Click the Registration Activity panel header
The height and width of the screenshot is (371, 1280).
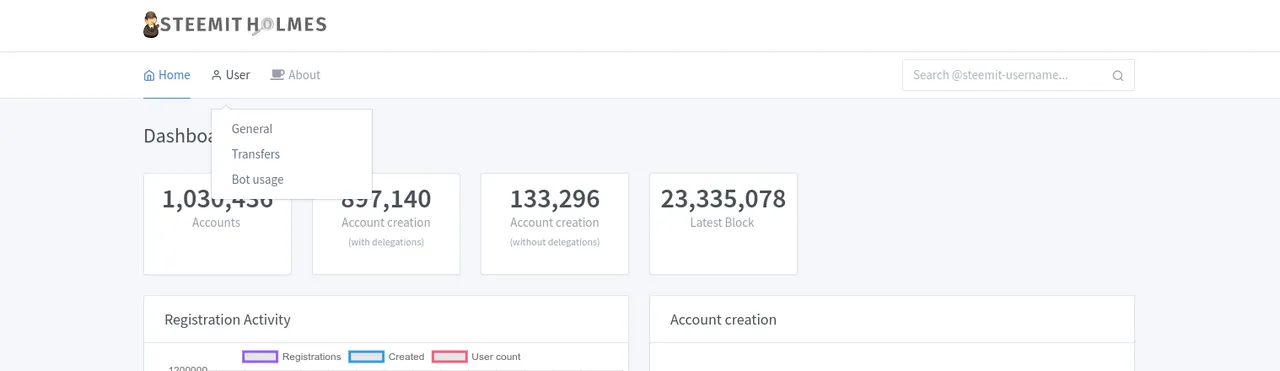click(x=386, y=320)
